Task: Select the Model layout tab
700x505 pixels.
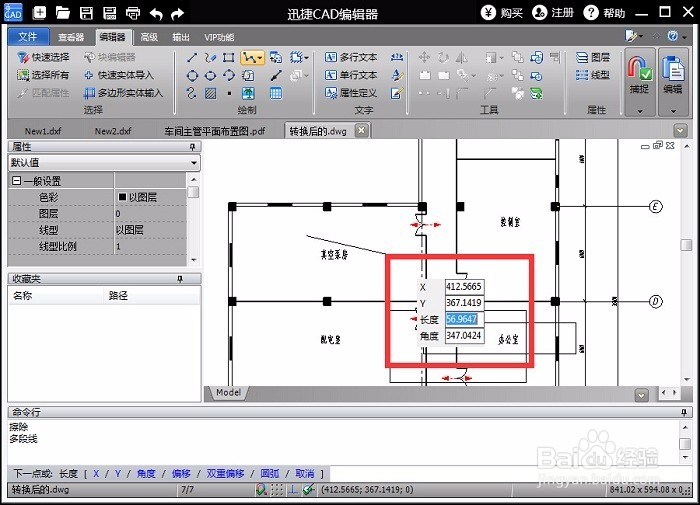Action: tap(228, 392)
